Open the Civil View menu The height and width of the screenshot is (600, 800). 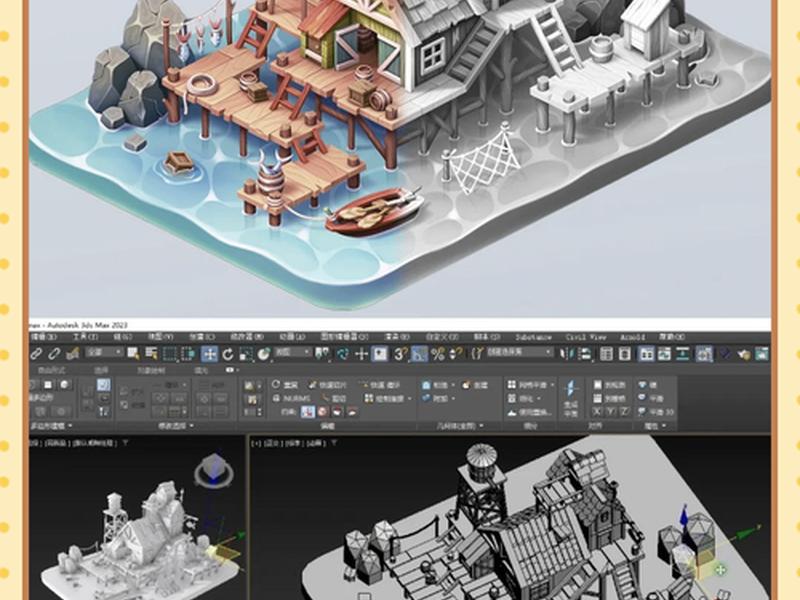click(x=586, y=337)
